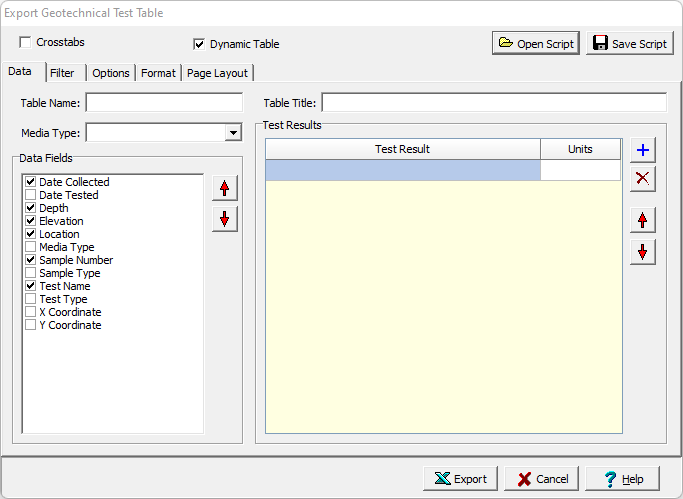Screen dimensions: 683x499
Task: Click into the Table Name field
Action: (164, 103)
